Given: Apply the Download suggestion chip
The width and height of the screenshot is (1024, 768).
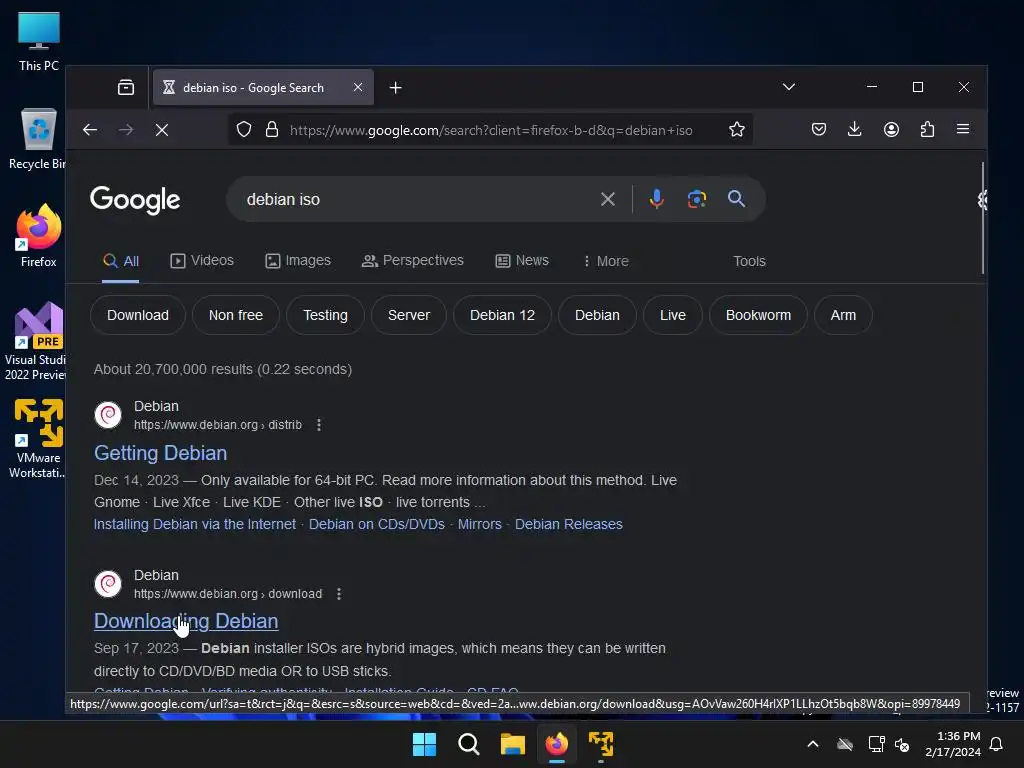Looking at the screenshot, I should [138, 315].
